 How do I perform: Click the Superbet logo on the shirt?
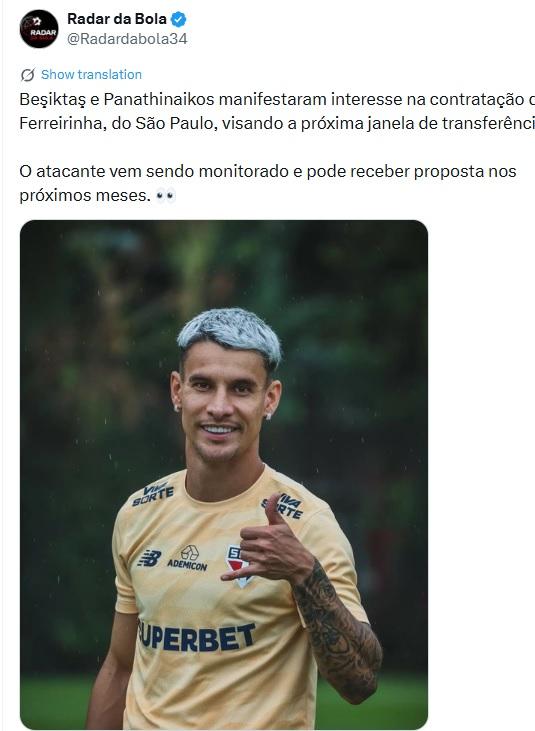197,636
